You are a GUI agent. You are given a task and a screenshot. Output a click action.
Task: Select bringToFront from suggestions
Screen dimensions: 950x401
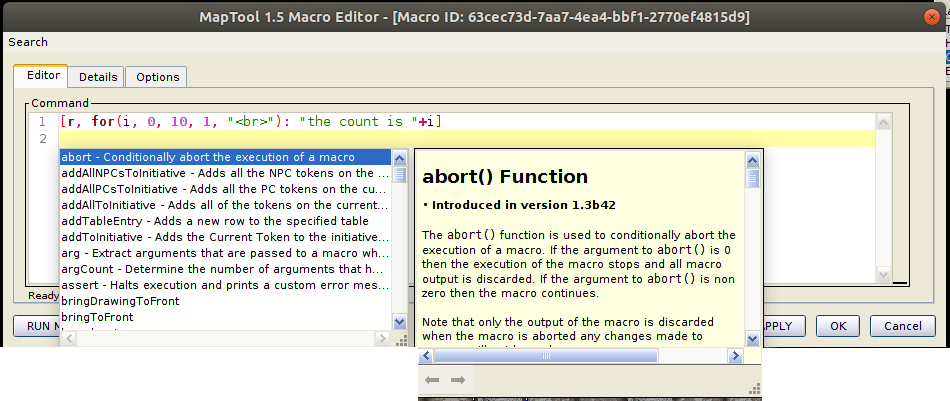pyautogui.click(x=225, y=317)
